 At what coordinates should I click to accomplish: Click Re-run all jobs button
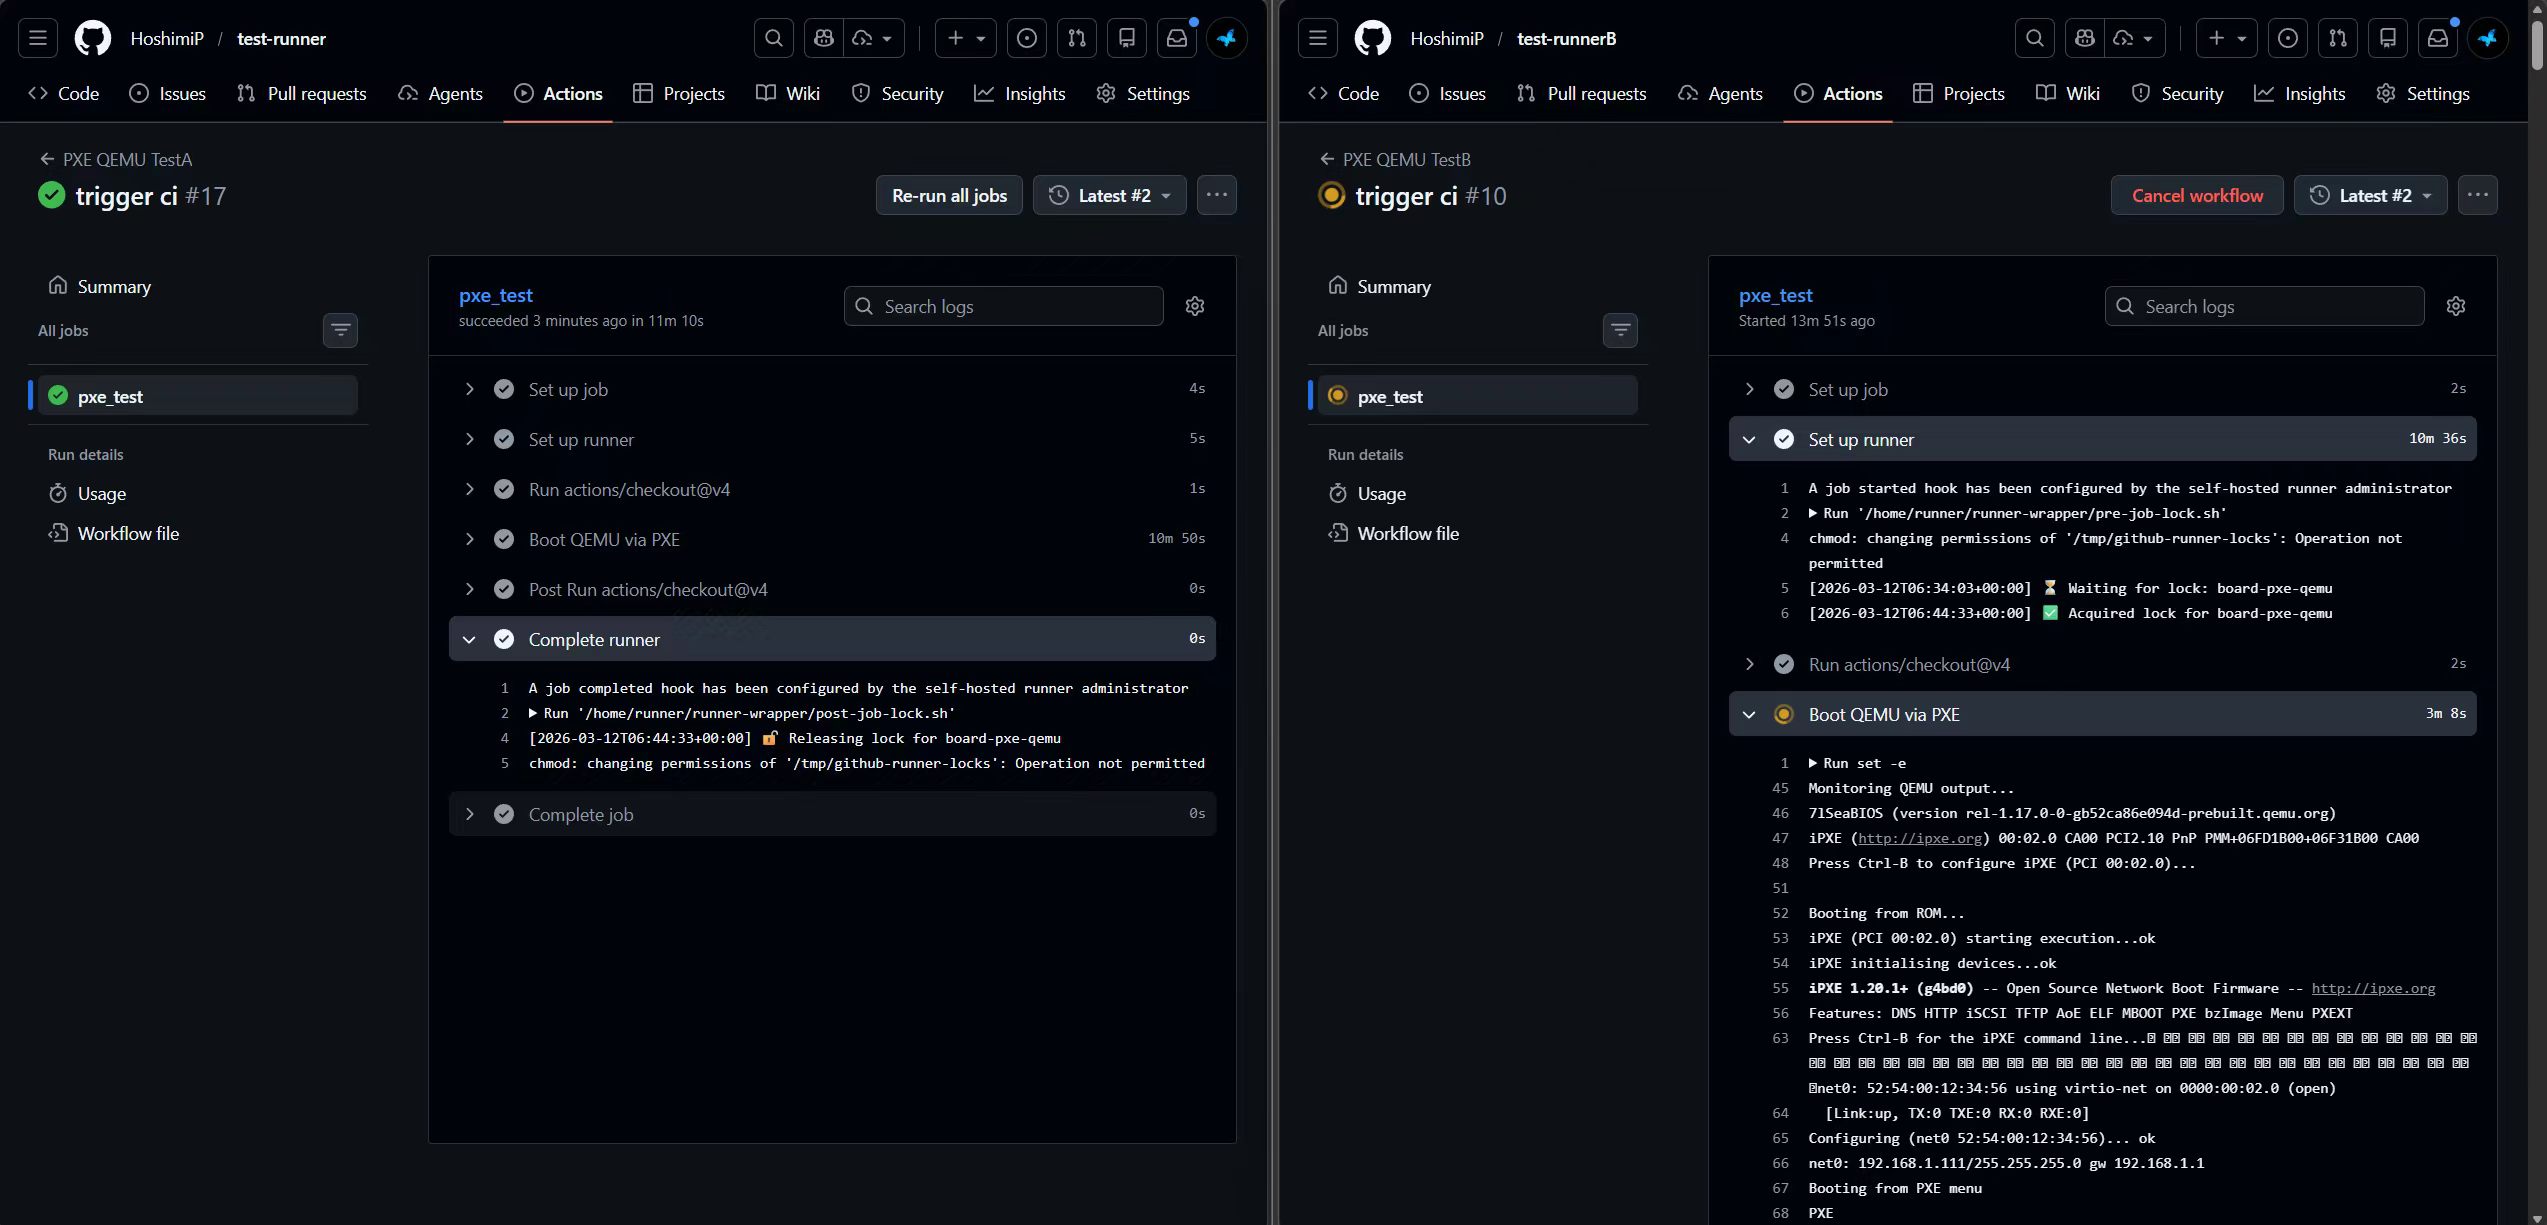[x=948, y=195]
